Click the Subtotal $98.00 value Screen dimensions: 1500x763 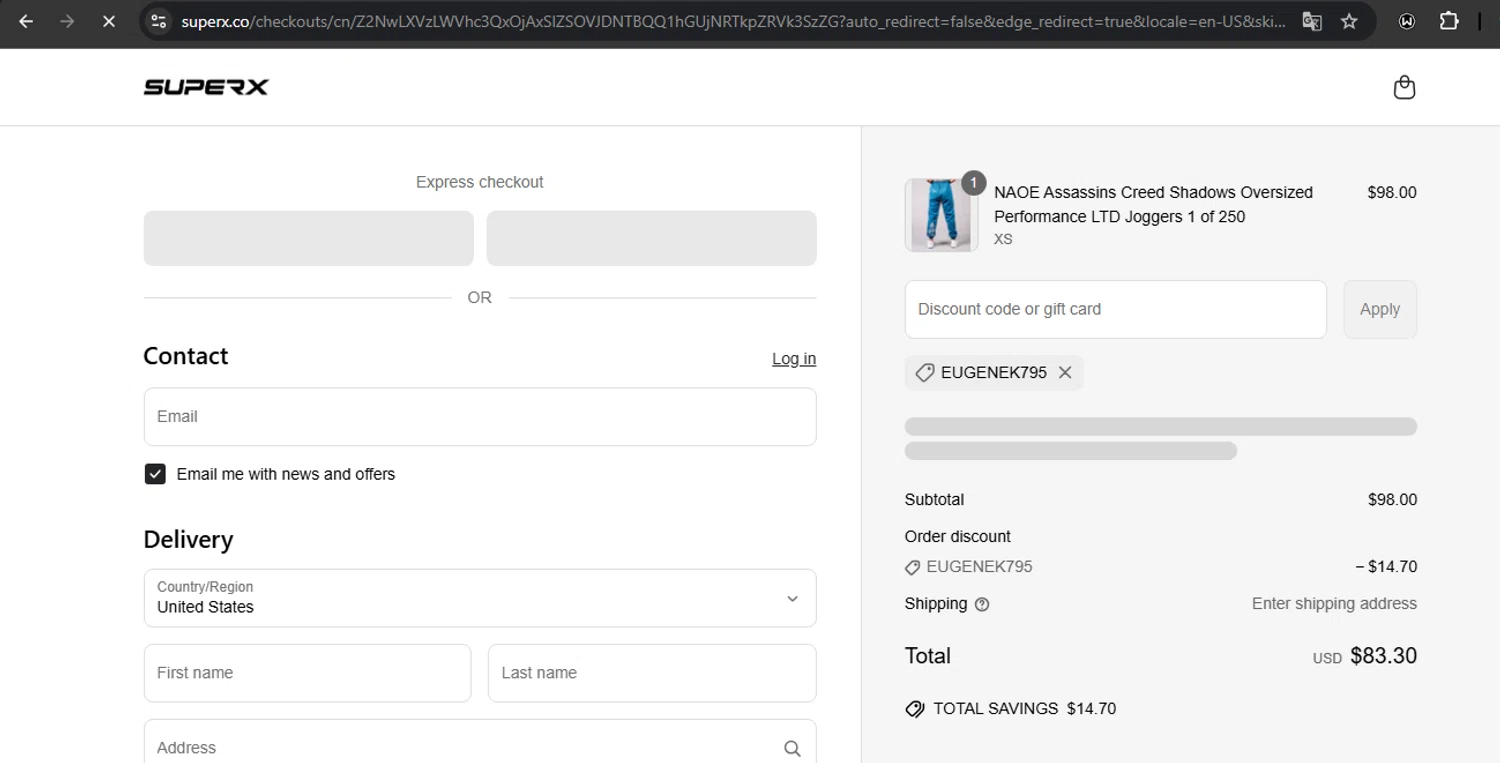click(1392, 500)
